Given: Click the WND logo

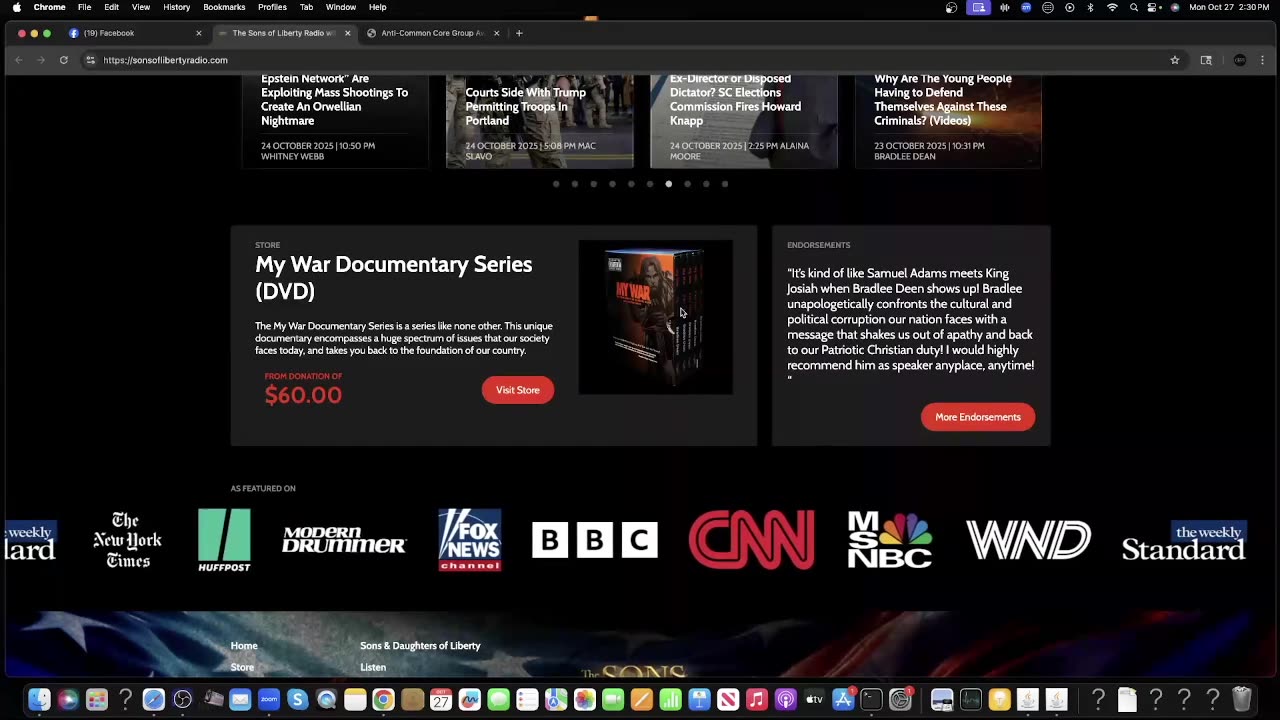Looking at the screenshot, I should pos(1028,540).
